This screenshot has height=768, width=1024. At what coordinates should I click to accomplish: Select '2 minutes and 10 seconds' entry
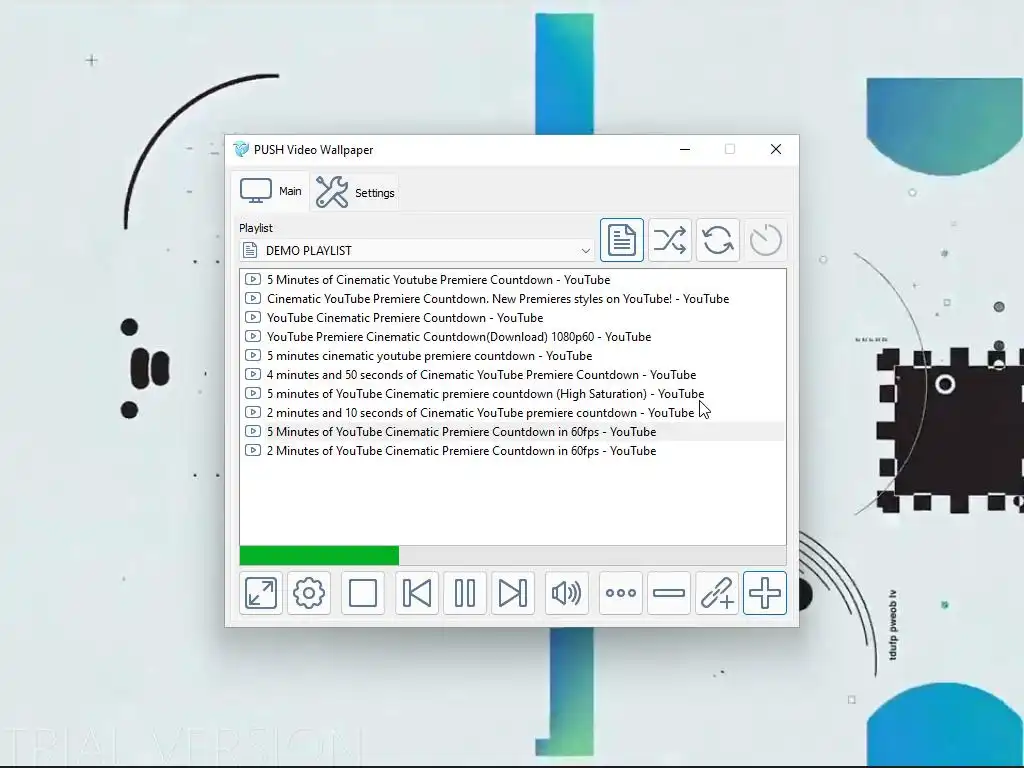pos(513,412)
